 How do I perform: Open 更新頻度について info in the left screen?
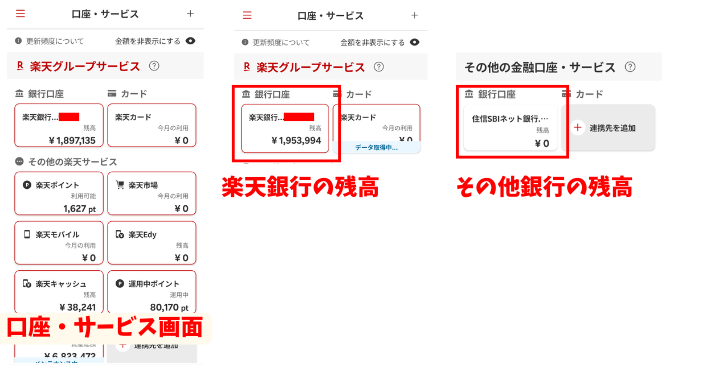[50, 41]
